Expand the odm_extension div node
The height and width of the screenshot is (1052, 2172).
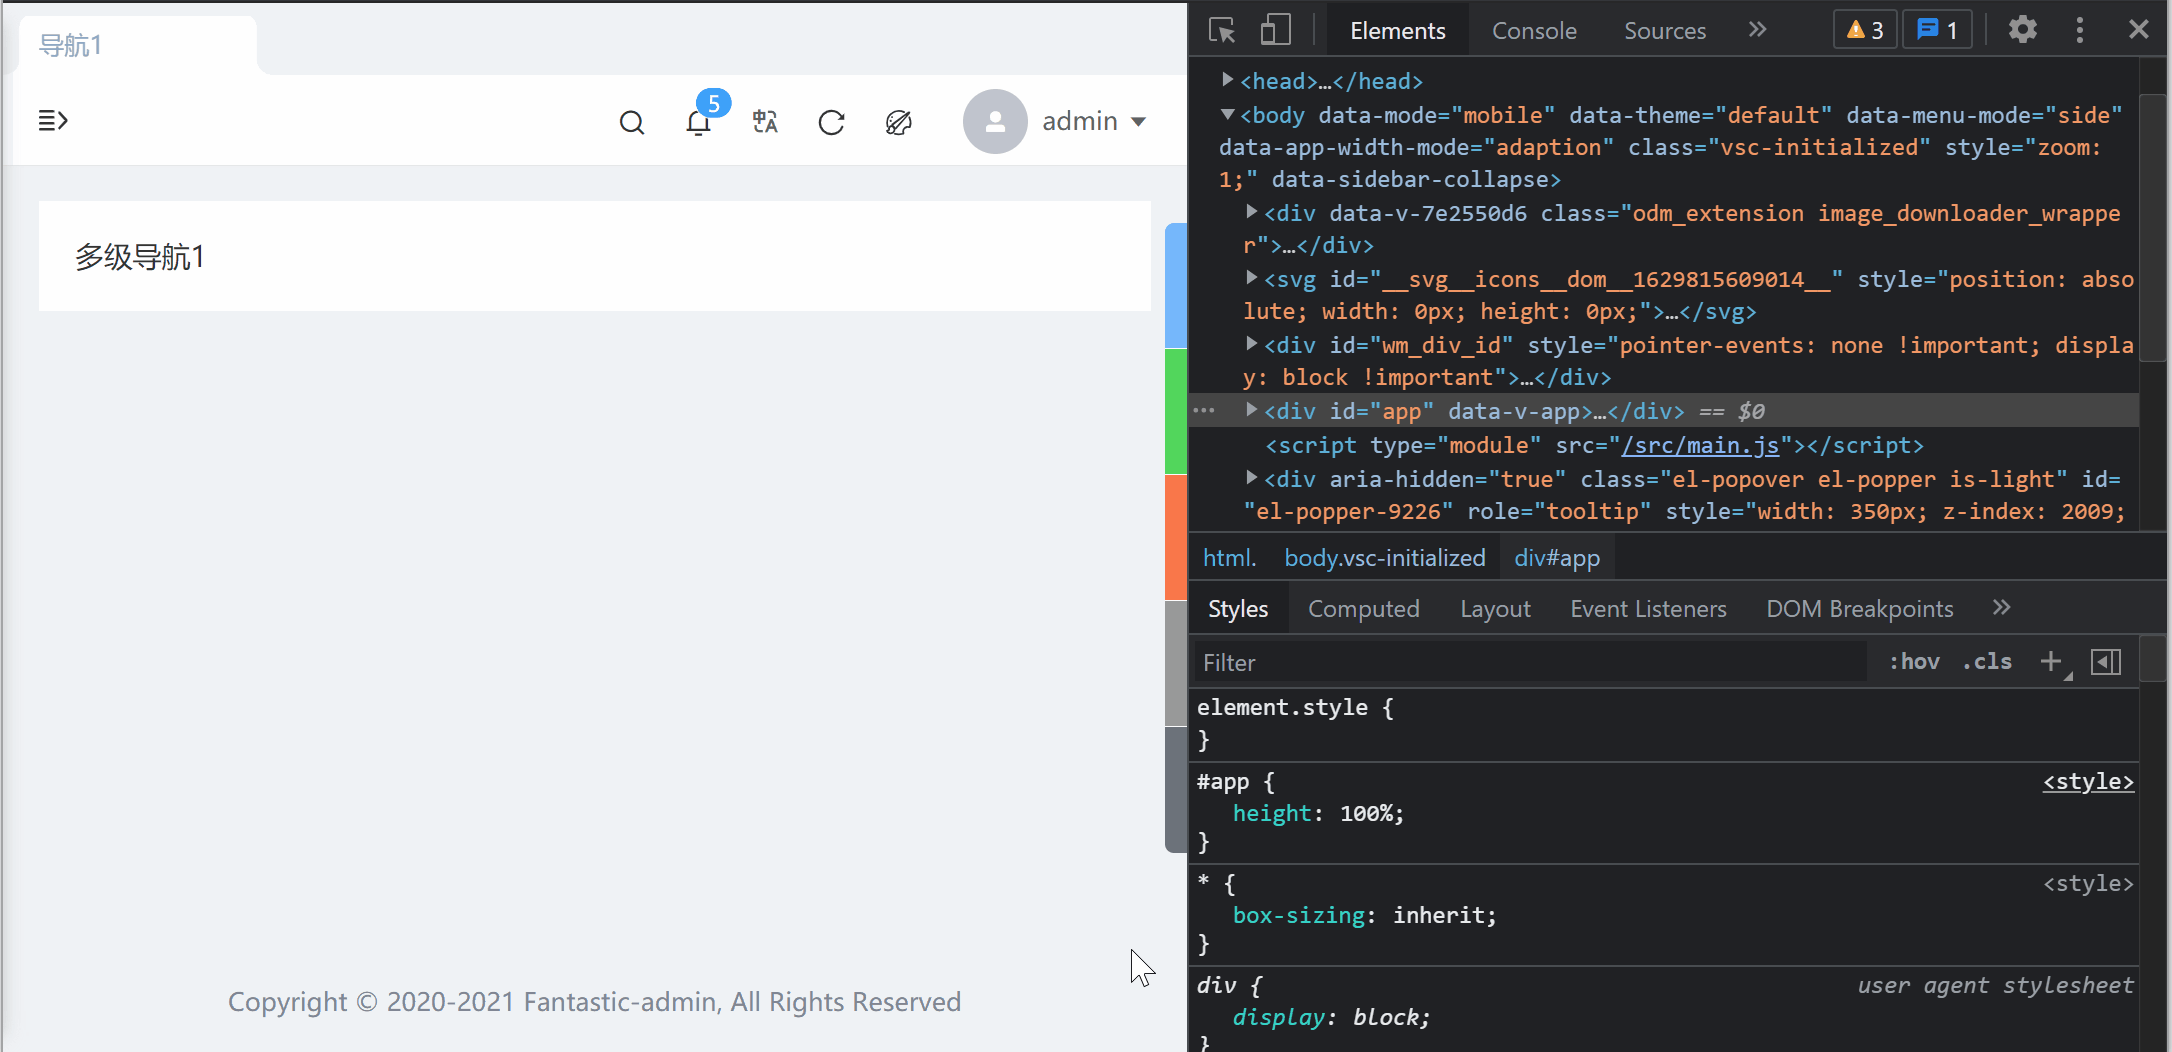tap(1251, 212)
